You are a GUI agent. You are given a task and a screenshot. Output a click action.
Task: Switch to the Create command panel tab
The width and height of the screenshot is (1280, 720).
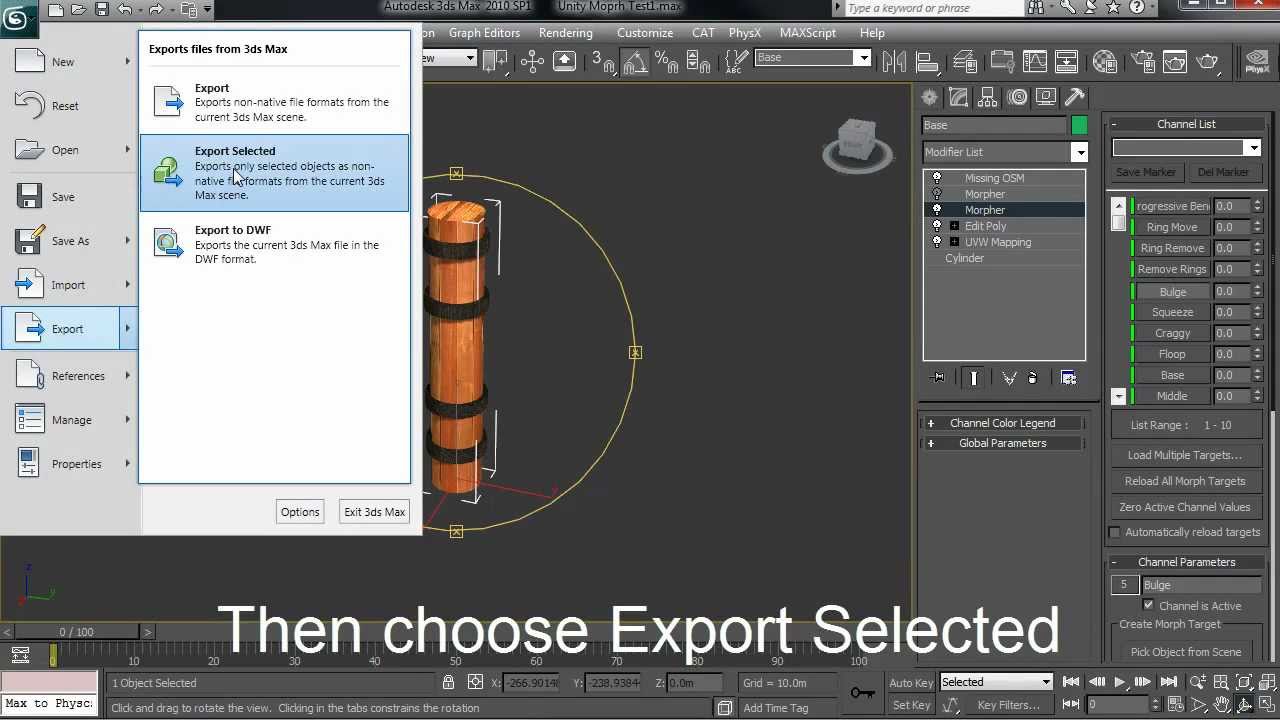pos(930,97)
